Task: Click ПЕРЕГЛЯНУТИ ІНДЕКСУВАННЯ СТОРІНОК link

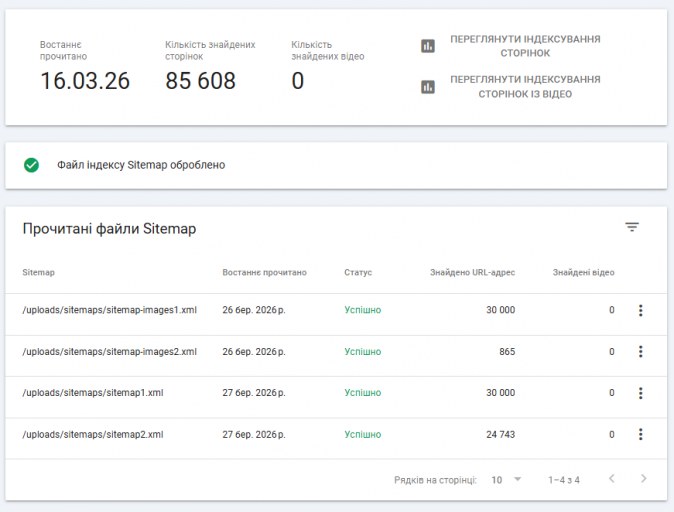Action: point(525,46)
